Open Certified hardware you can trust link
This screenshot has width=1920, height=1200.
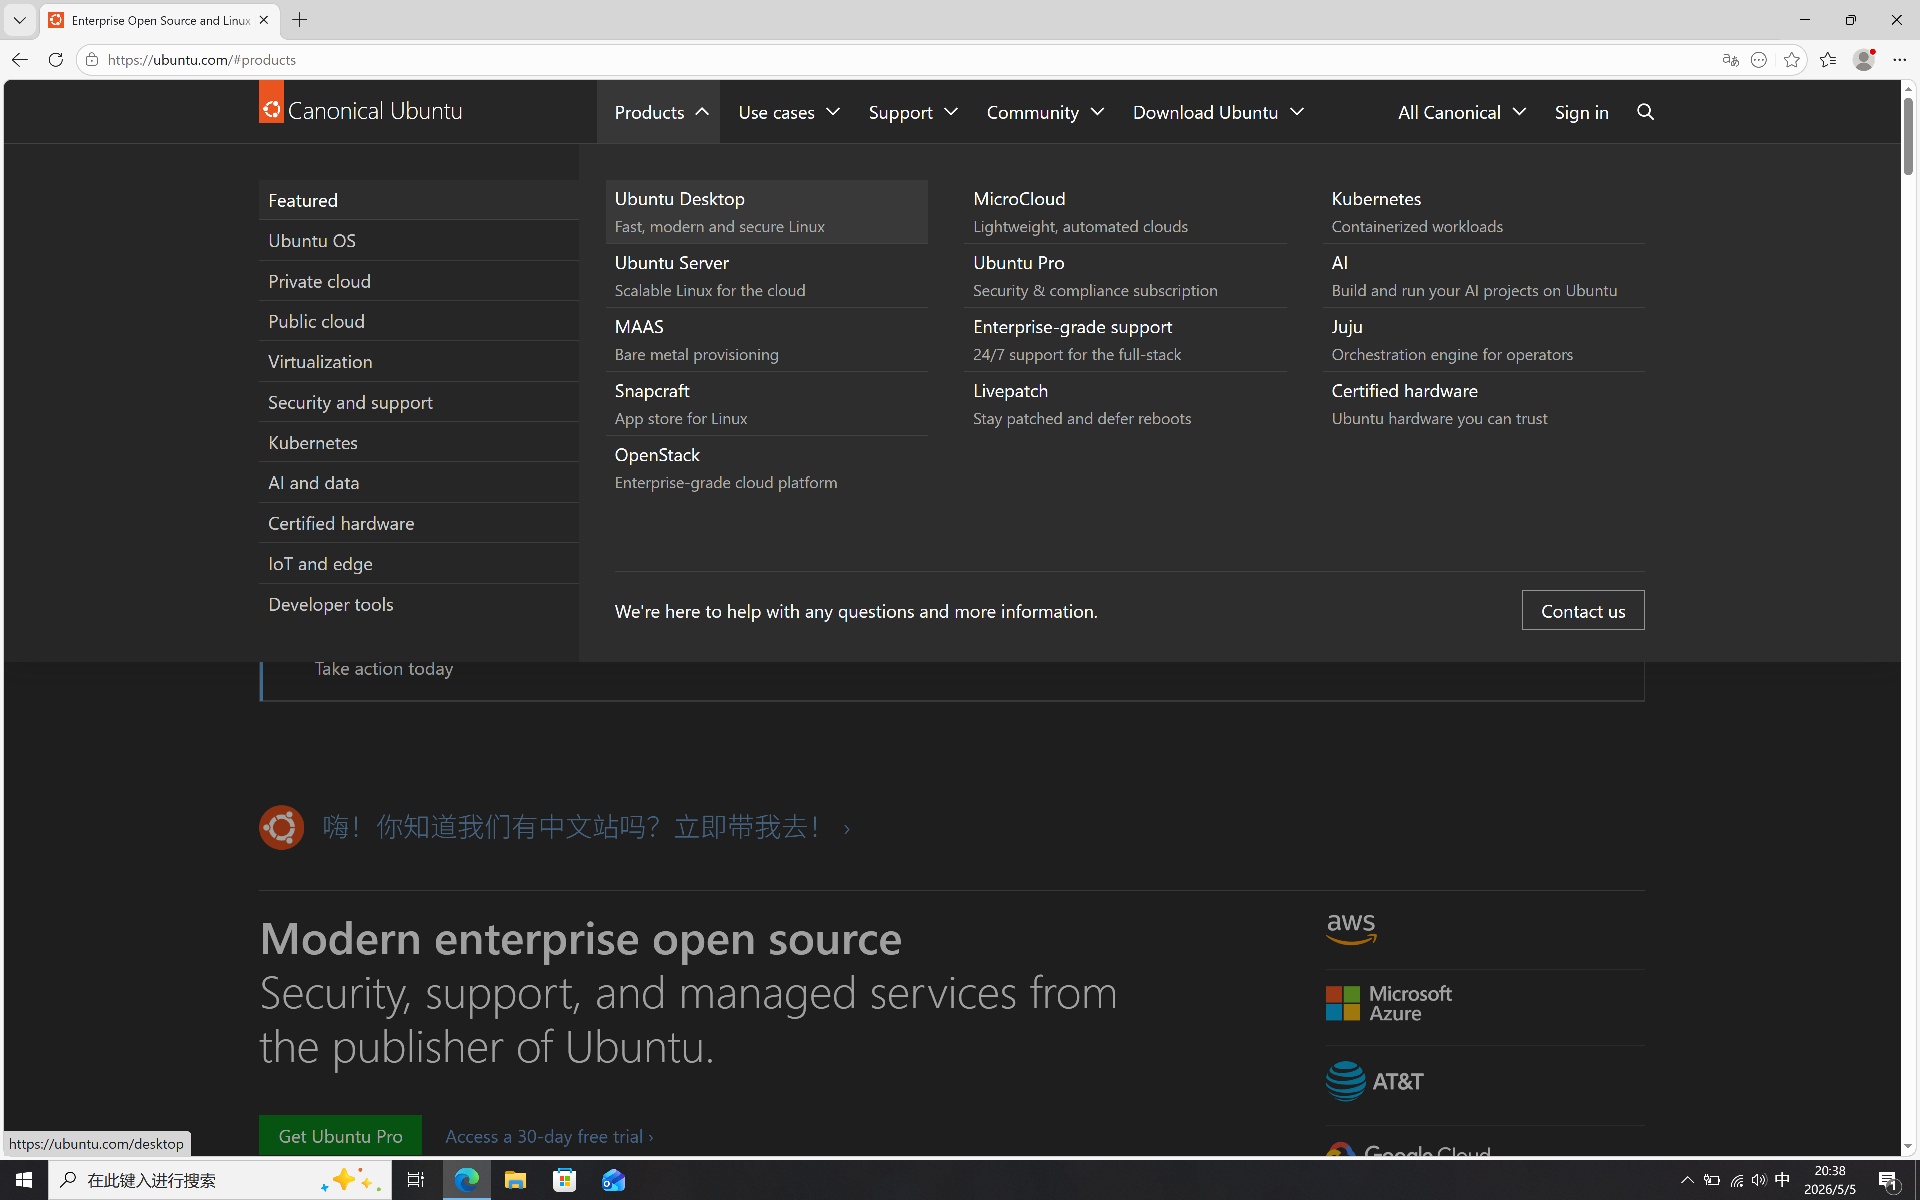pos(1484,404)
